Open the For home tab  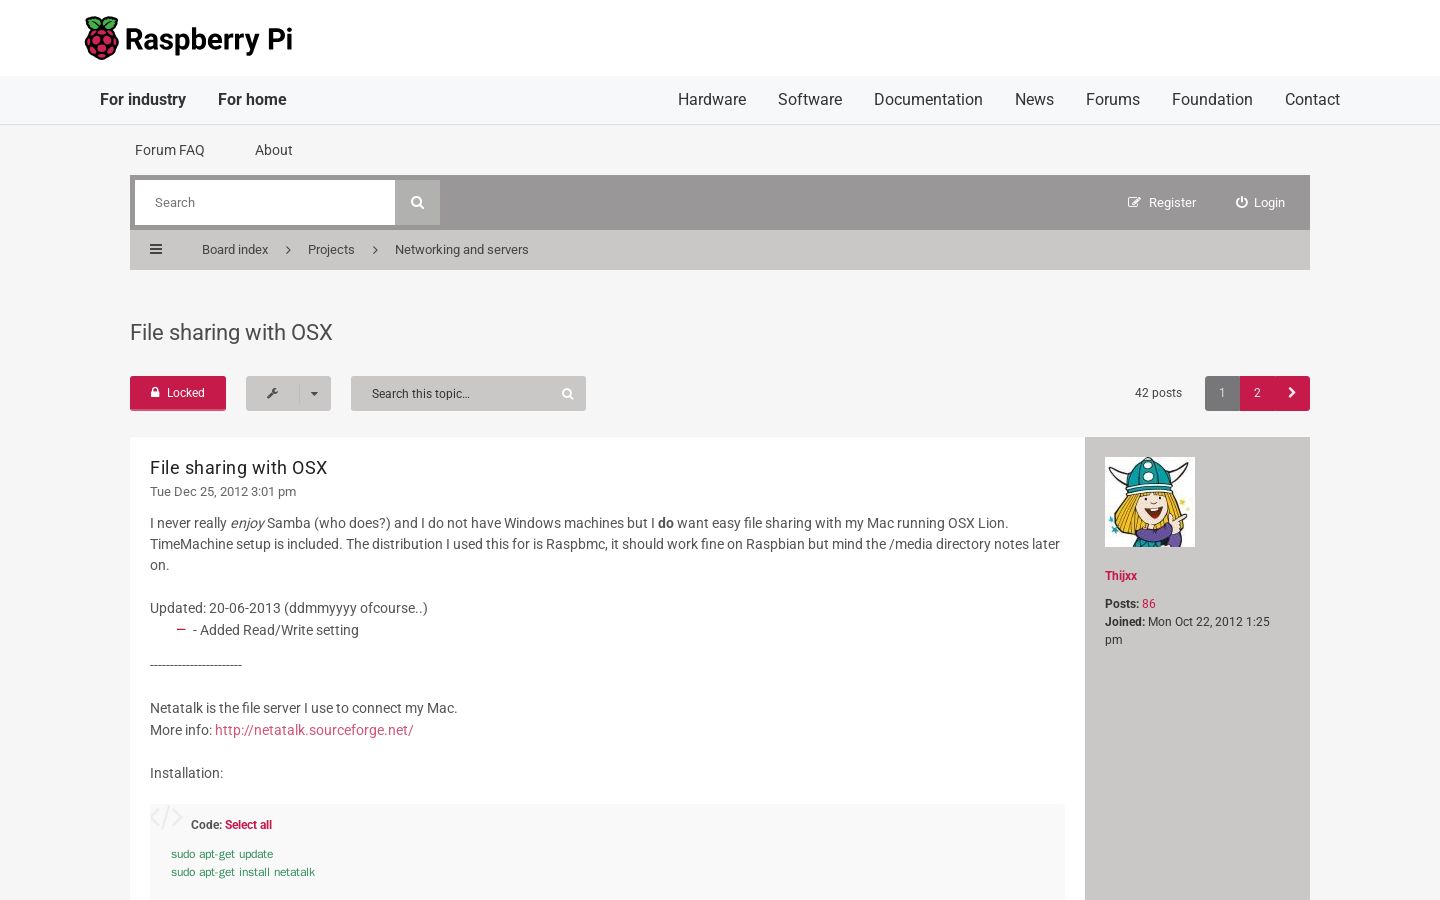pos(252,100)
